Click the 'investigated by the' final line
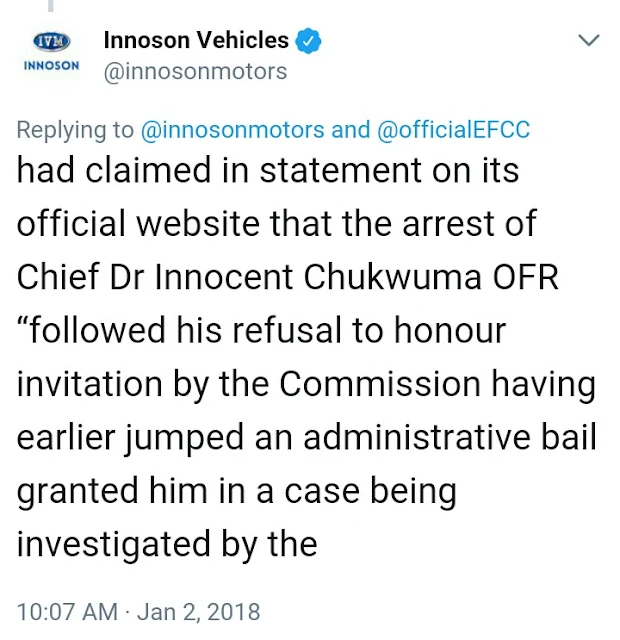This screenshot has width=620, height=640. [167, 544]
